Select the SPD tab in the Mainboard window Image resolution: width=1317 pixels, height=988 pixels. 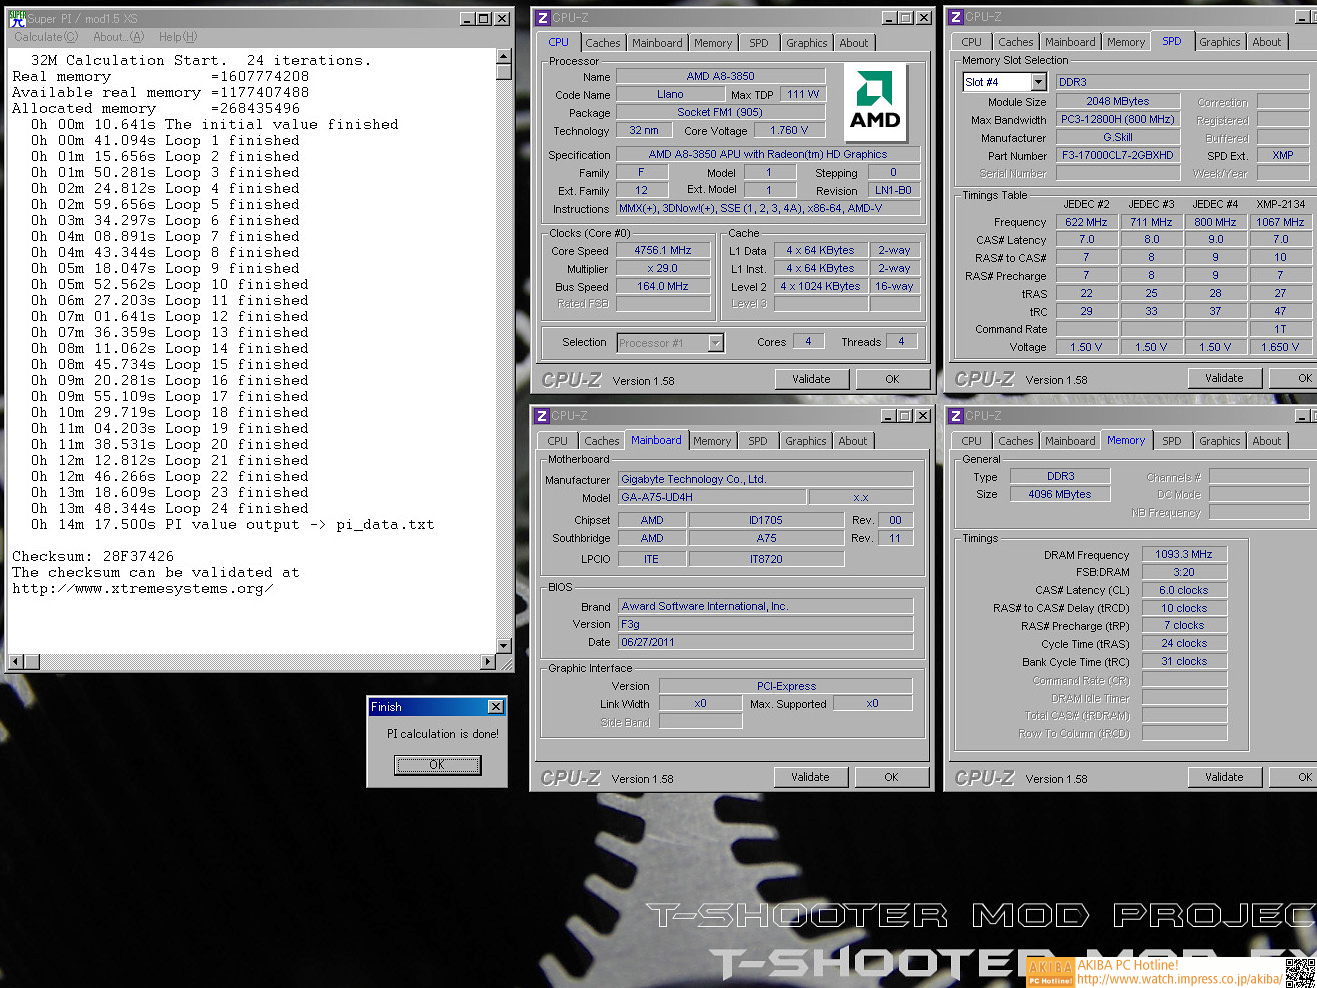click(x=758, y=441)
